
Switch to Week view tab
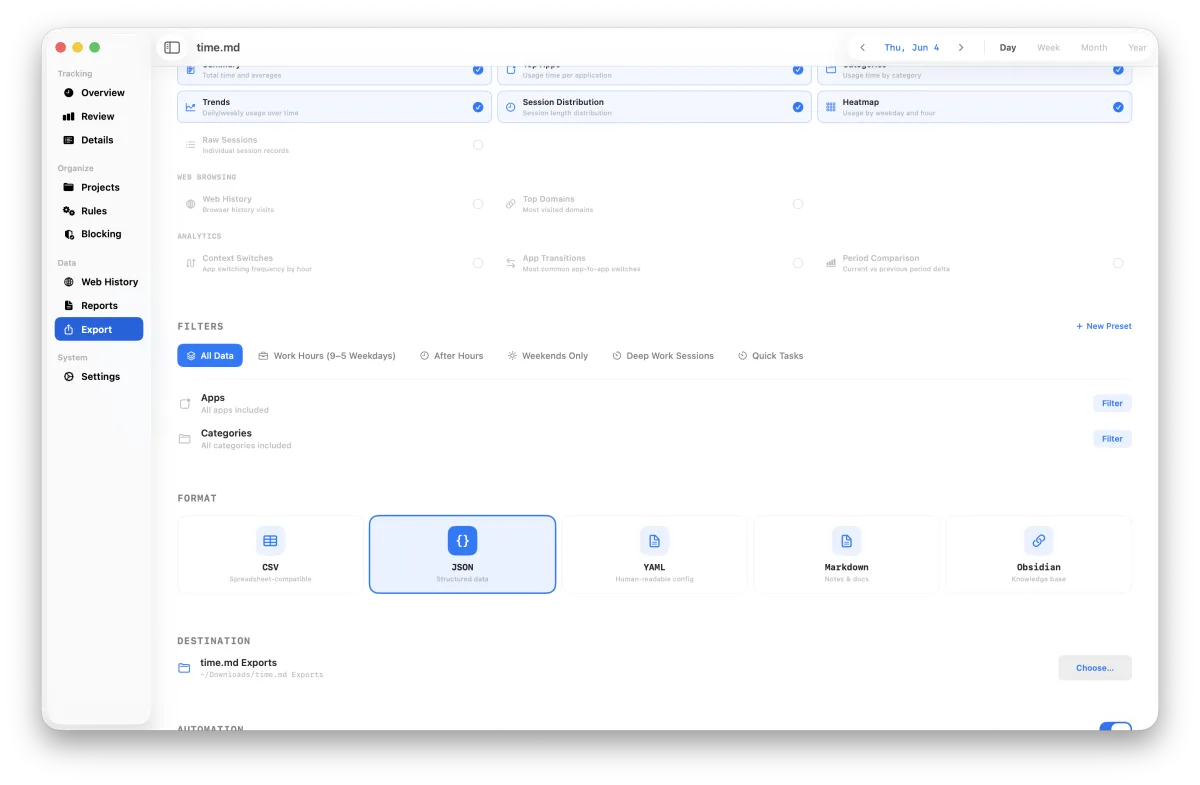pos(1048,48)
